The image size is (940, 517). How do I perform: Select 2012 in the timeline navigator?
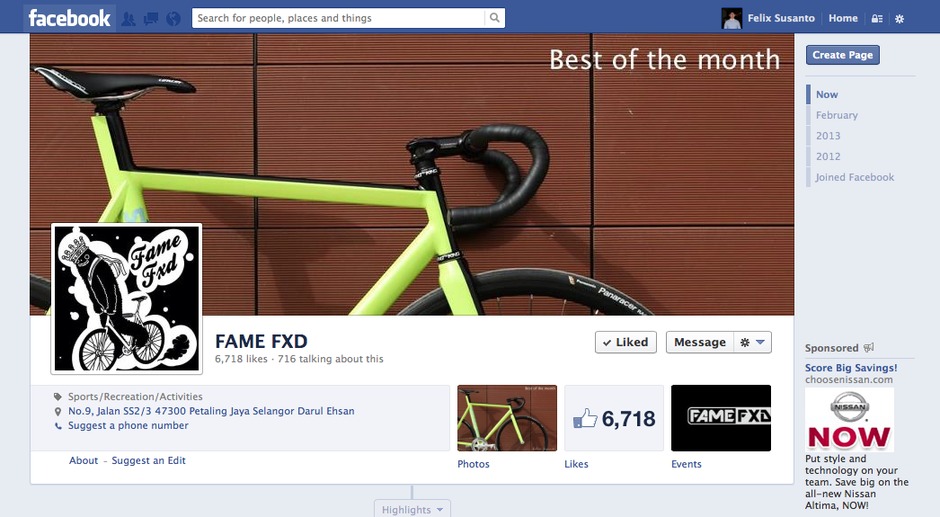(828, 157)
